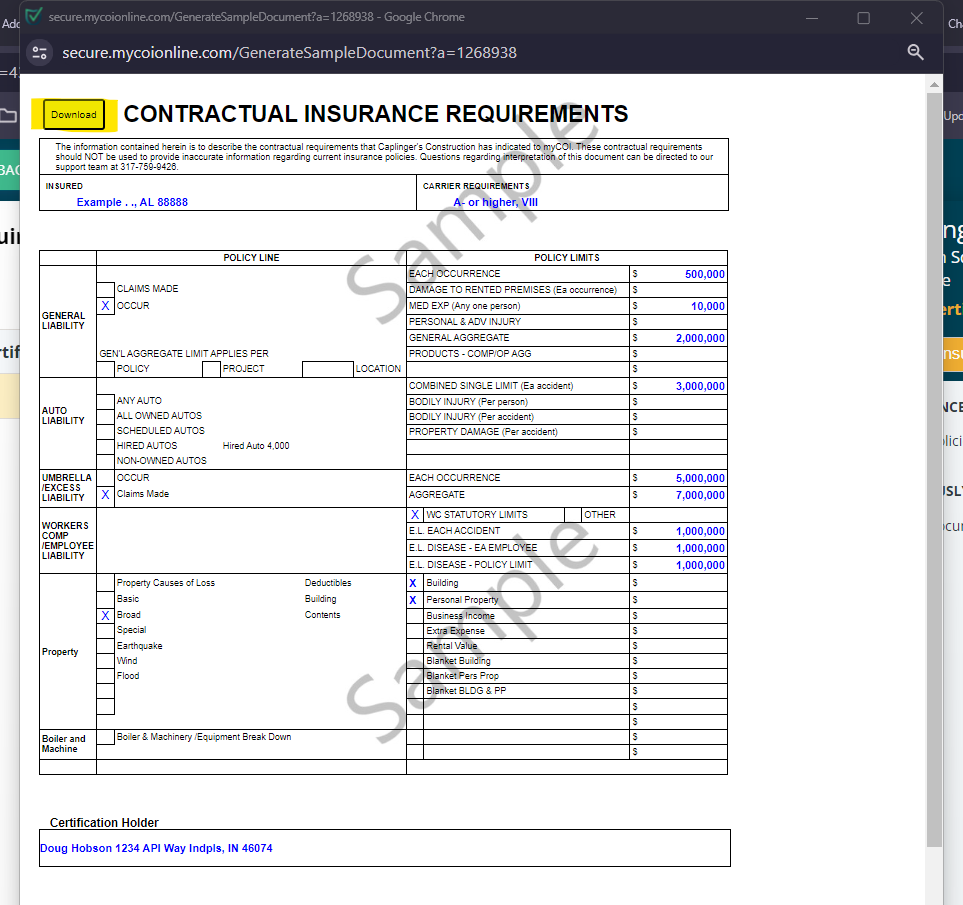Check the ANY AUTO checkbox
This screenshot has height=905, width=963.
pyautogui.click(x=105, y=400)
